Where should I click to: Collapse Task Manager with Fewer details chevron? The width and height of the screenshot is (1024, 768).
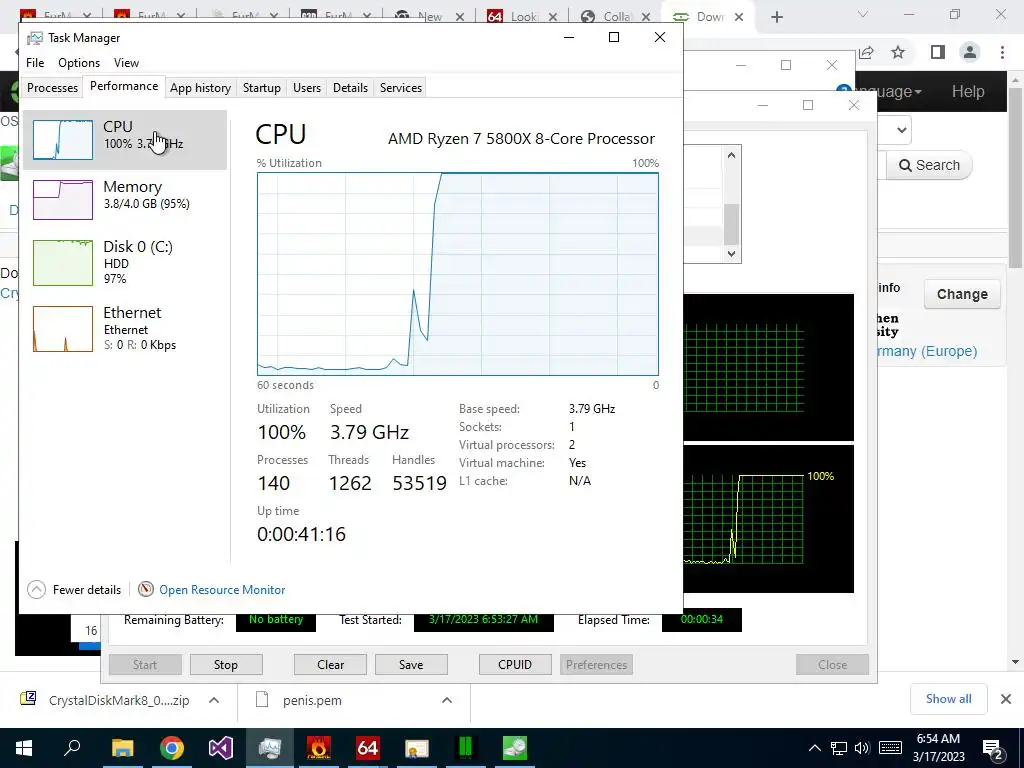[37, 590]
